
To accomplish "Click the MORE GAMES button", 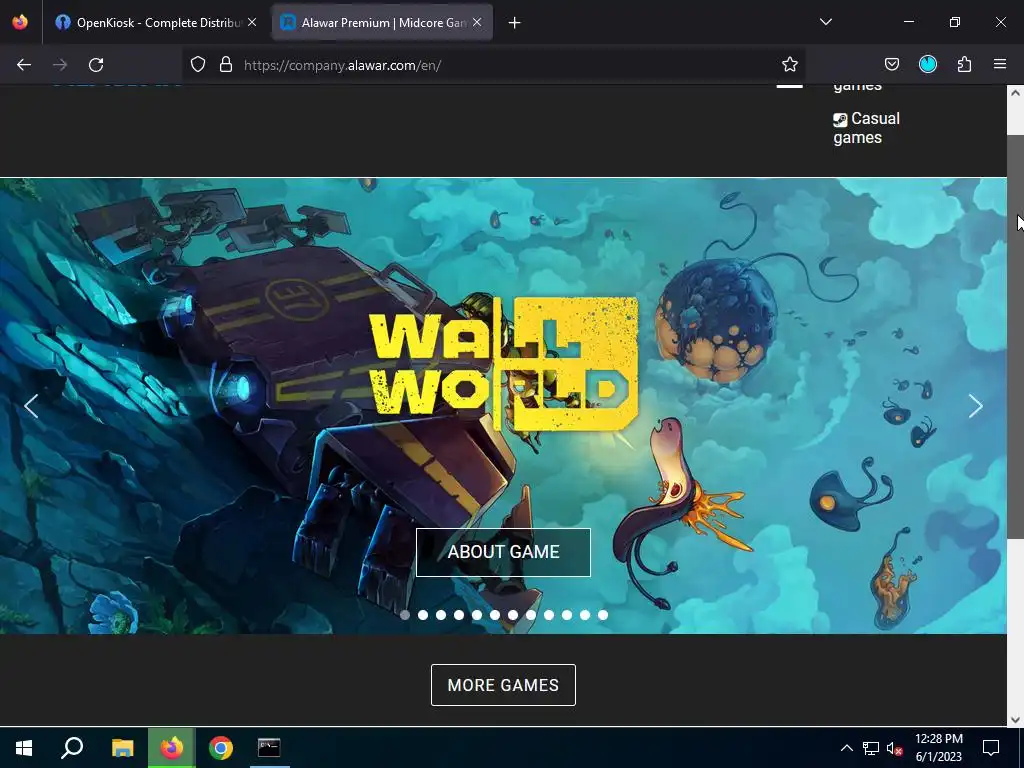I will (504, 685).
